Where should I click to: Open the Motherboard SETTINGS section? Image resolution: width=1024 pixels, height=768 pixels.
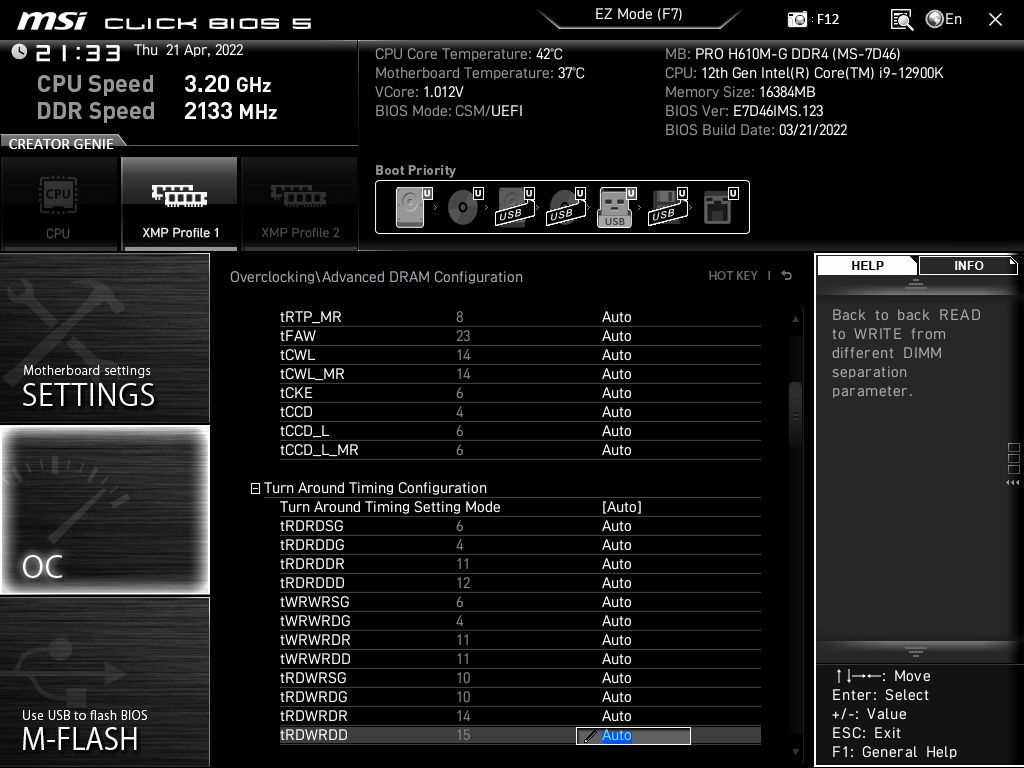105,338
